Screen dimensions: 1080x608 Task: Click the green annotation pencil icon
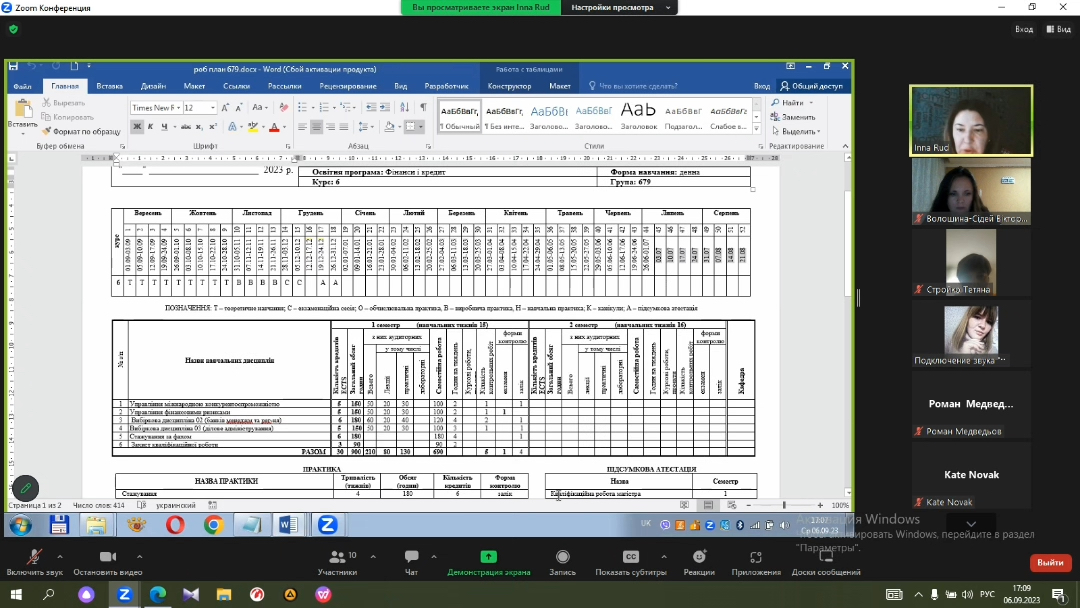[x=26, y=488]
